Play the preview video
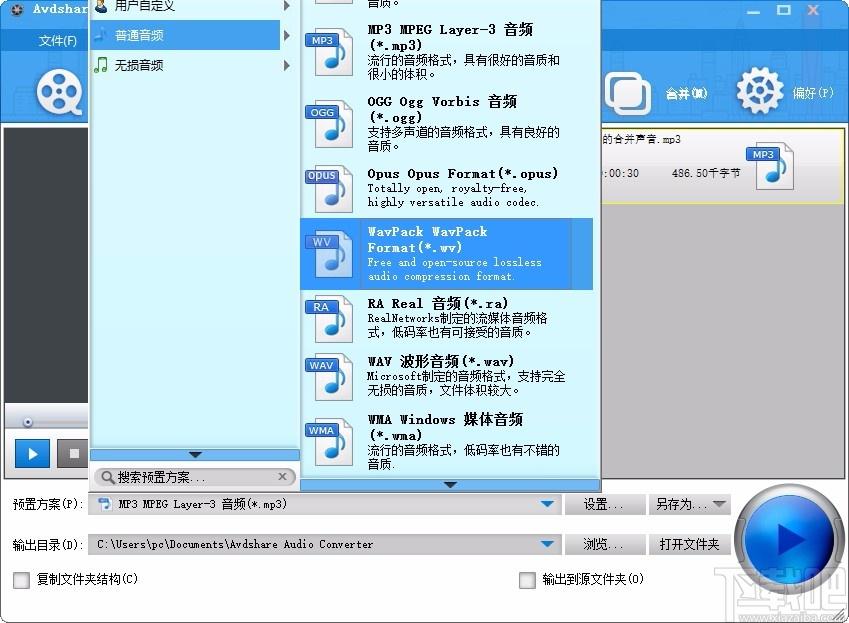849x623 pixels. [x=32, y=454]
